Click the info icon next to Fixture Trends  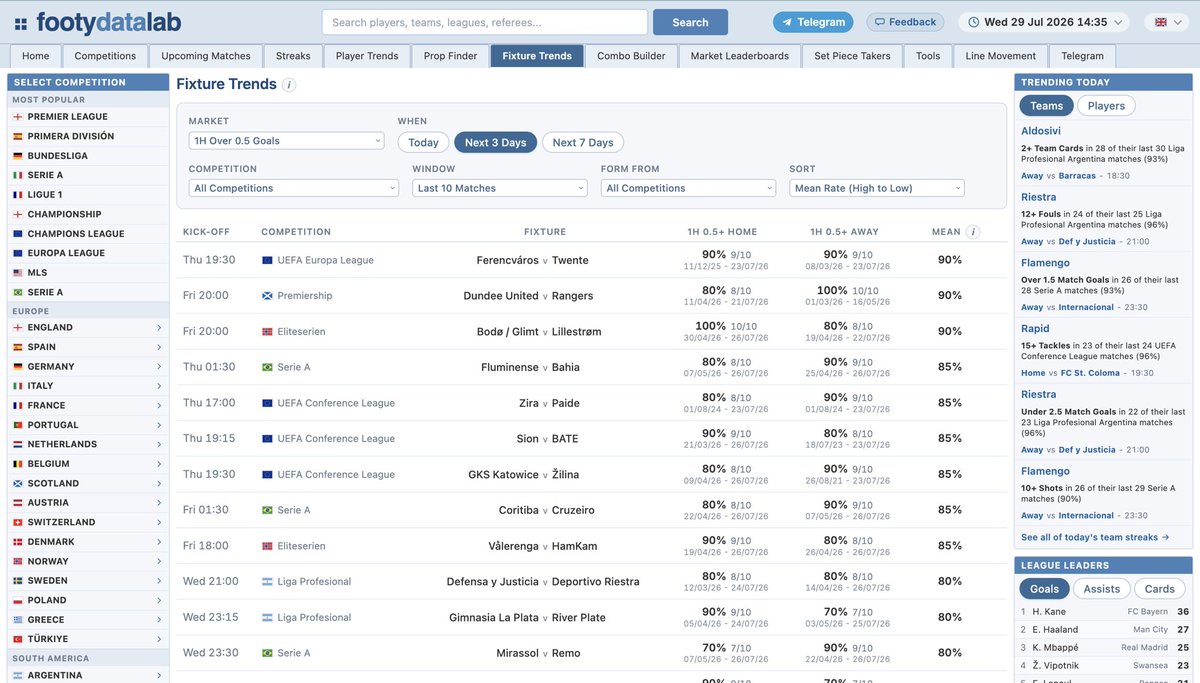[x=289, y=85]
